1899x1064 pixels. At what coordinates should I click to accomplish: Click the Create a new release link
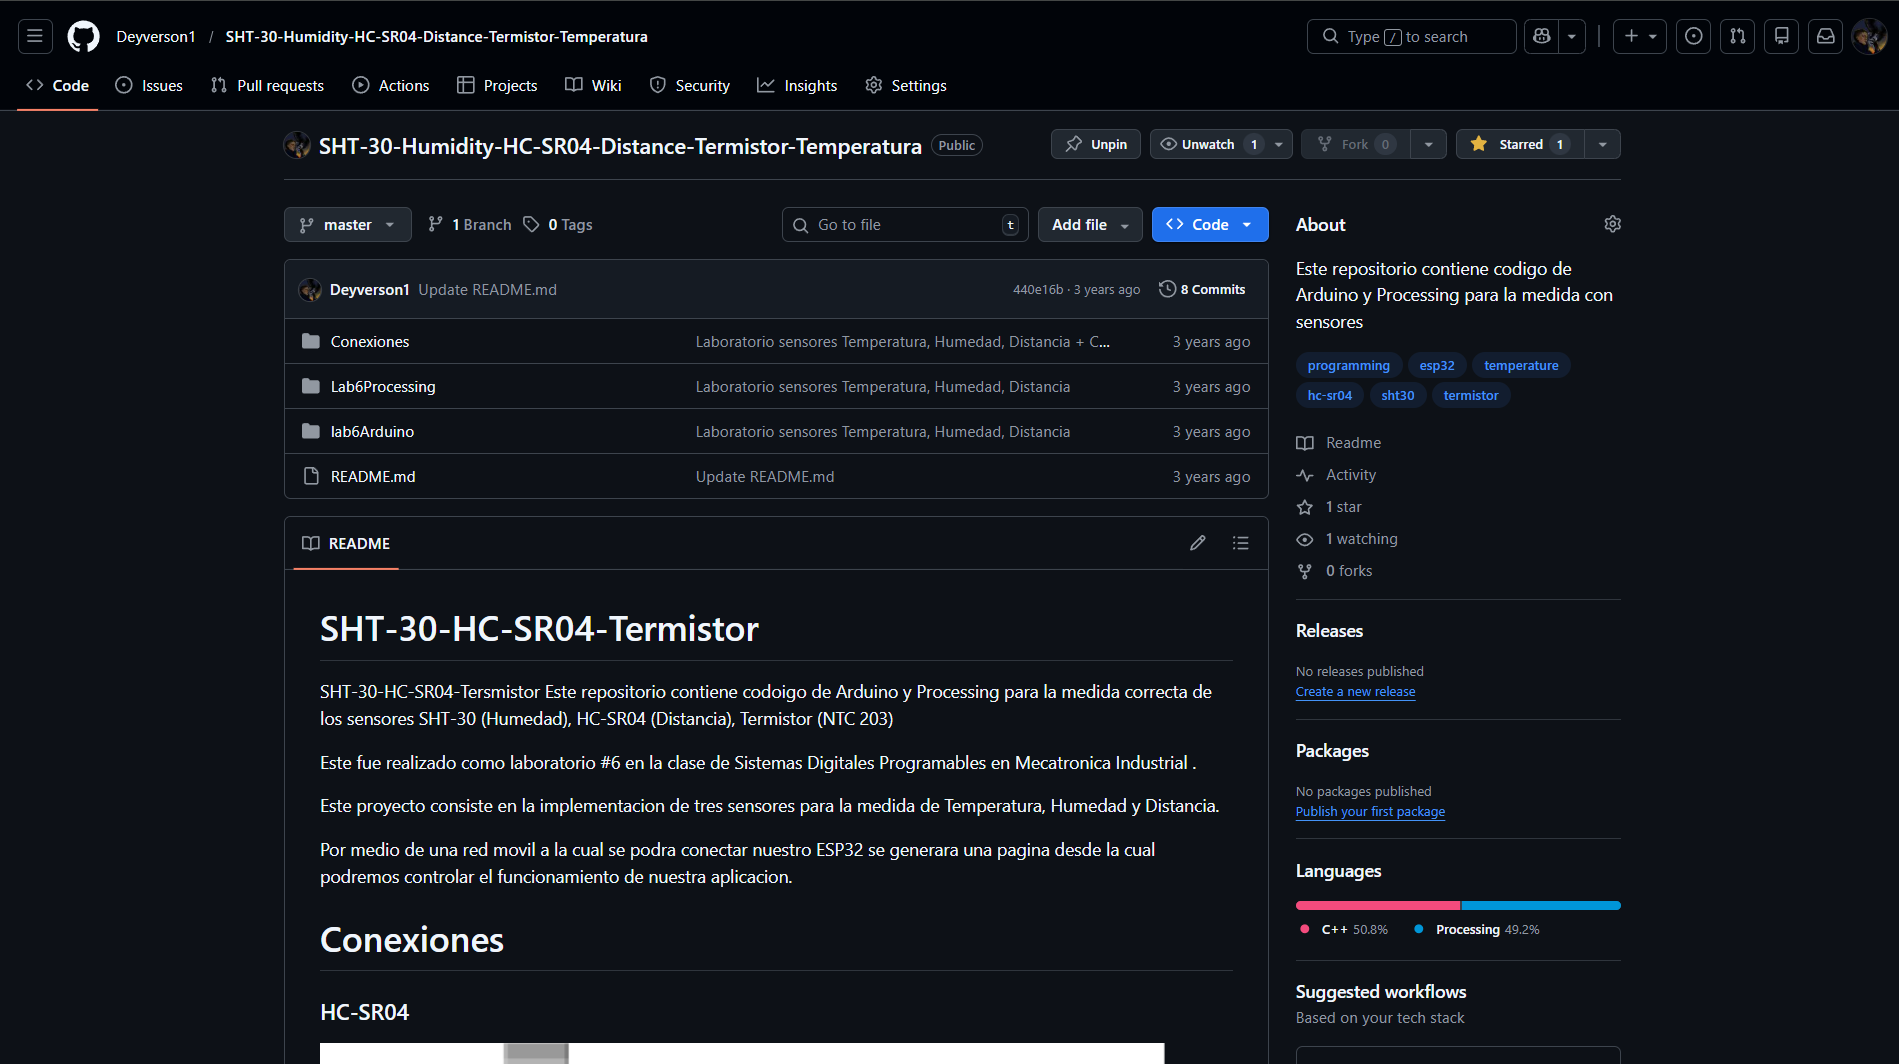point(1355,692)
